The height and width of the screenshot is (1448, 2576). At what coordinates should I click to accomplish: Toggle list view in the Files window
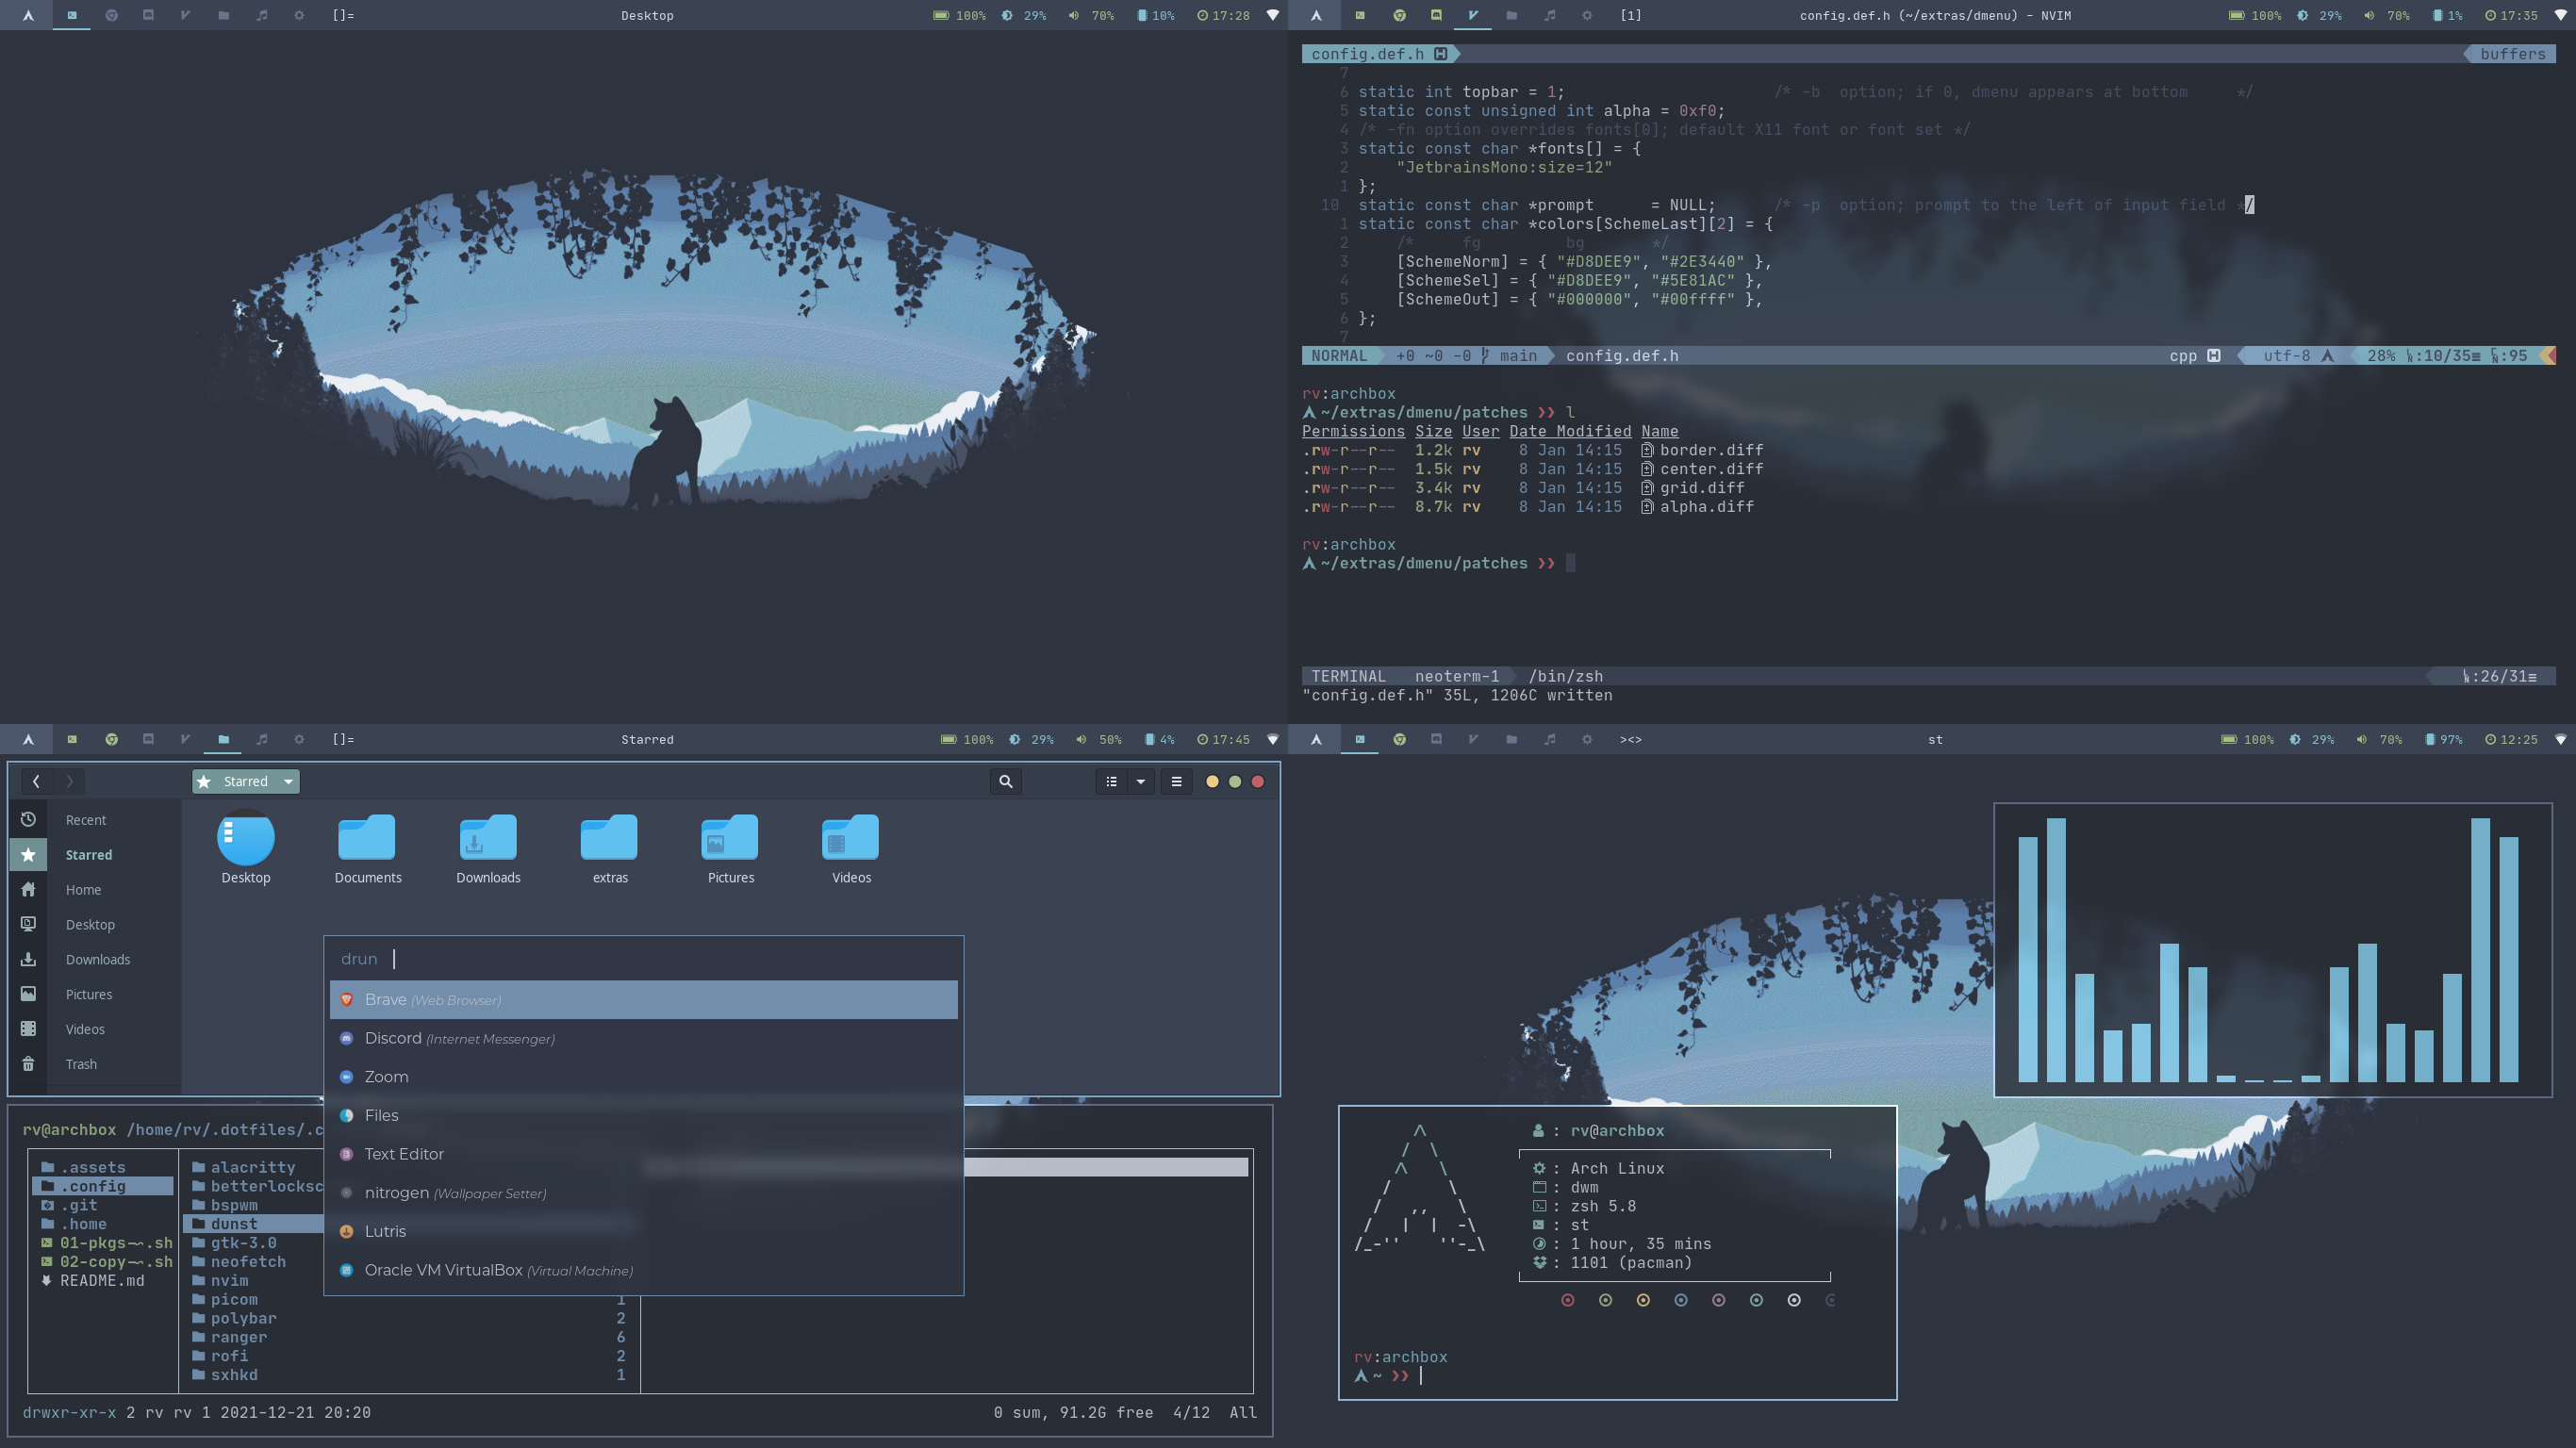(1112, 782)
